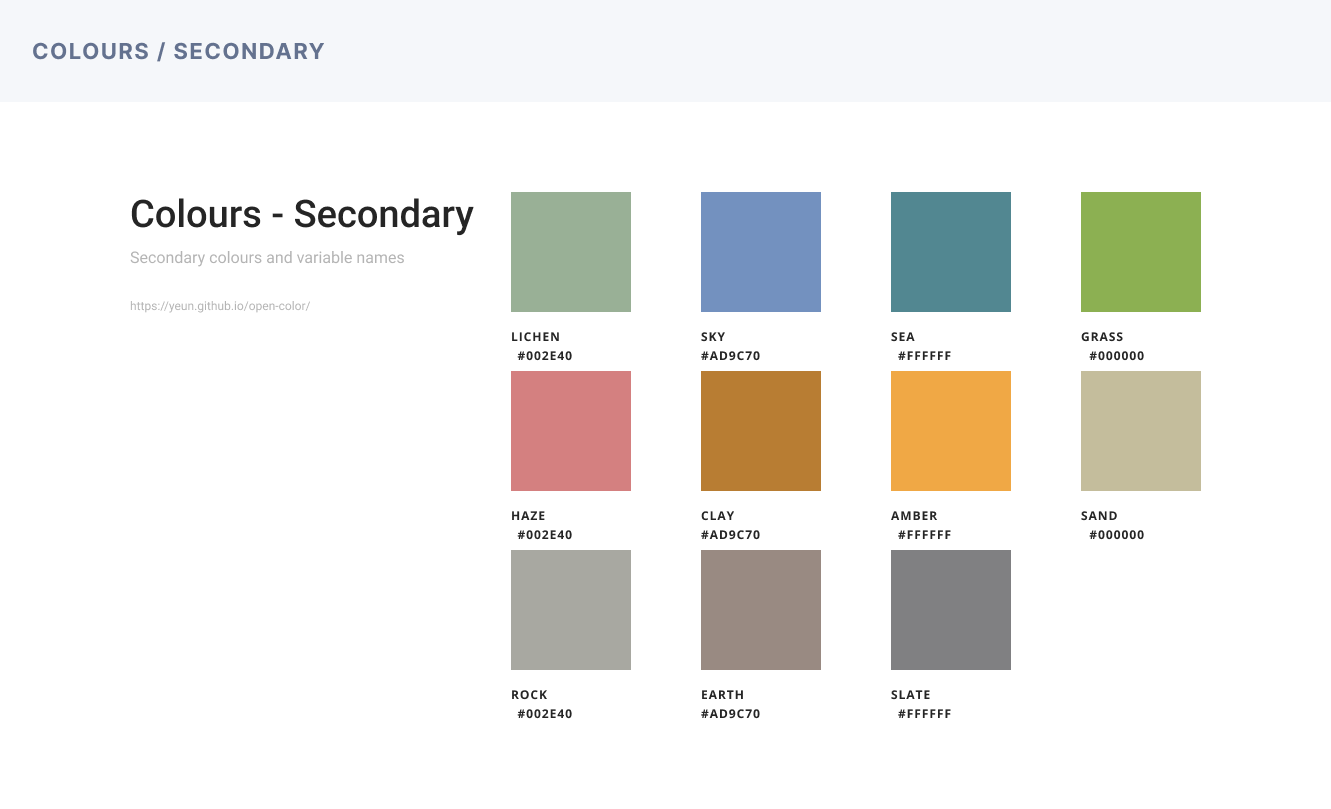1331x809 pixels.
Task: Choose the Grass green colour swatch
Action: tap(1141, 252)
